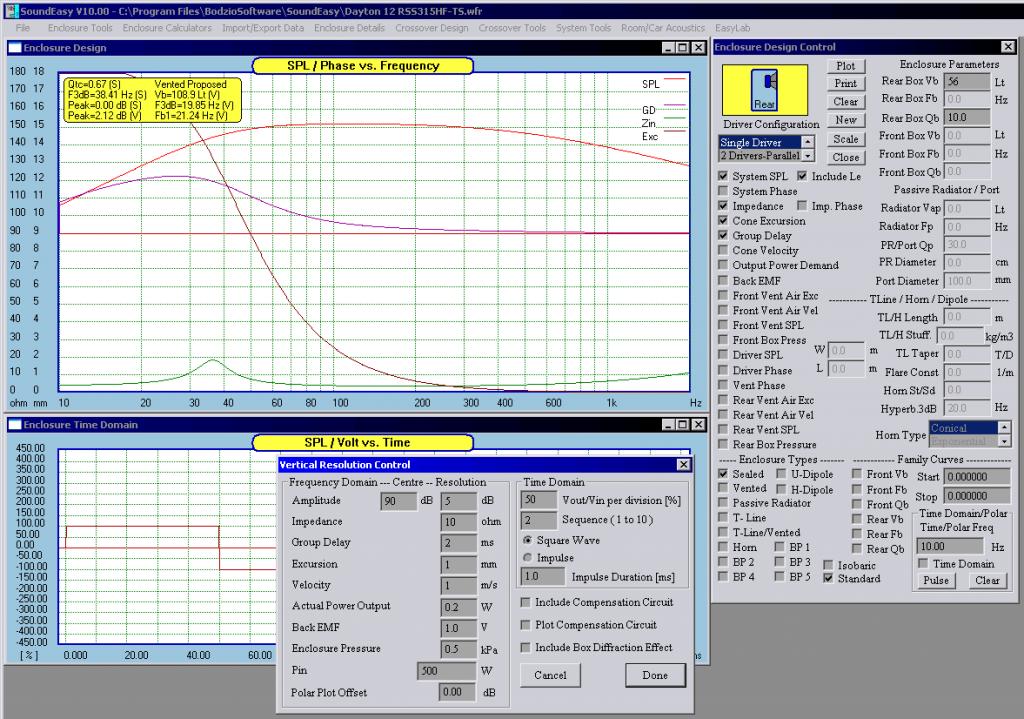Open the Enclosure Tools menu
Screen dimensions: 1024x719
(x=80, y=28)
